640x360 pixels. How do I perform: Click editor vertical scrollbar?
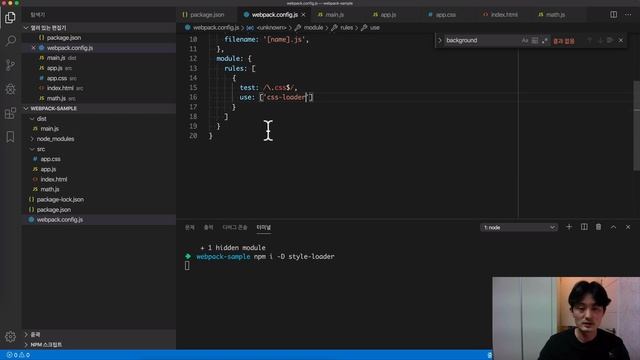[x=636, y=126]
